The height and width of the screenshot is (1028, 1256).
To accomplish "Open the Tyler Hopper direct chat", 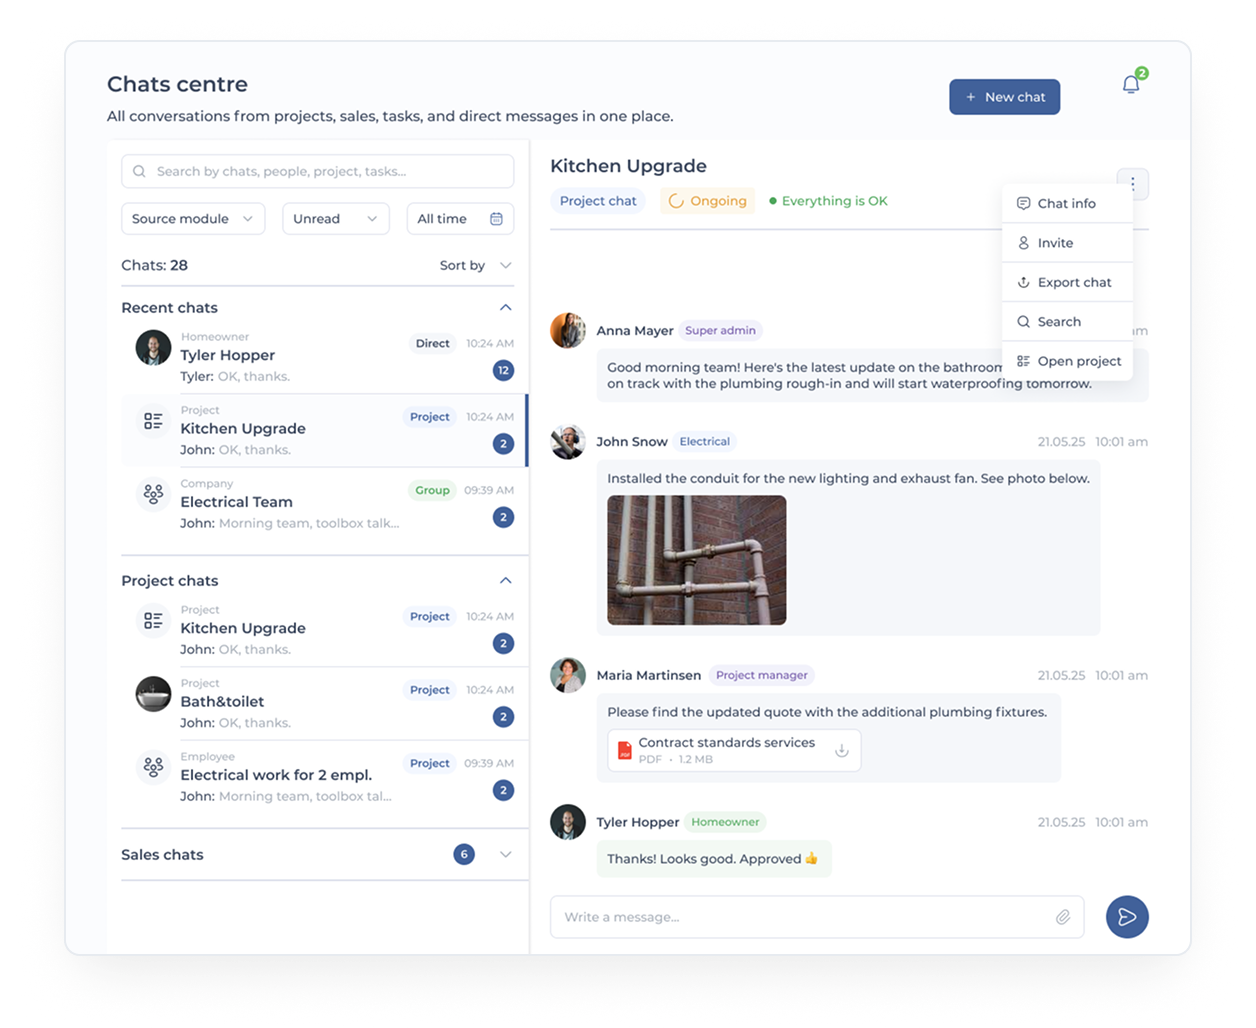I will (x=325, y=357).
